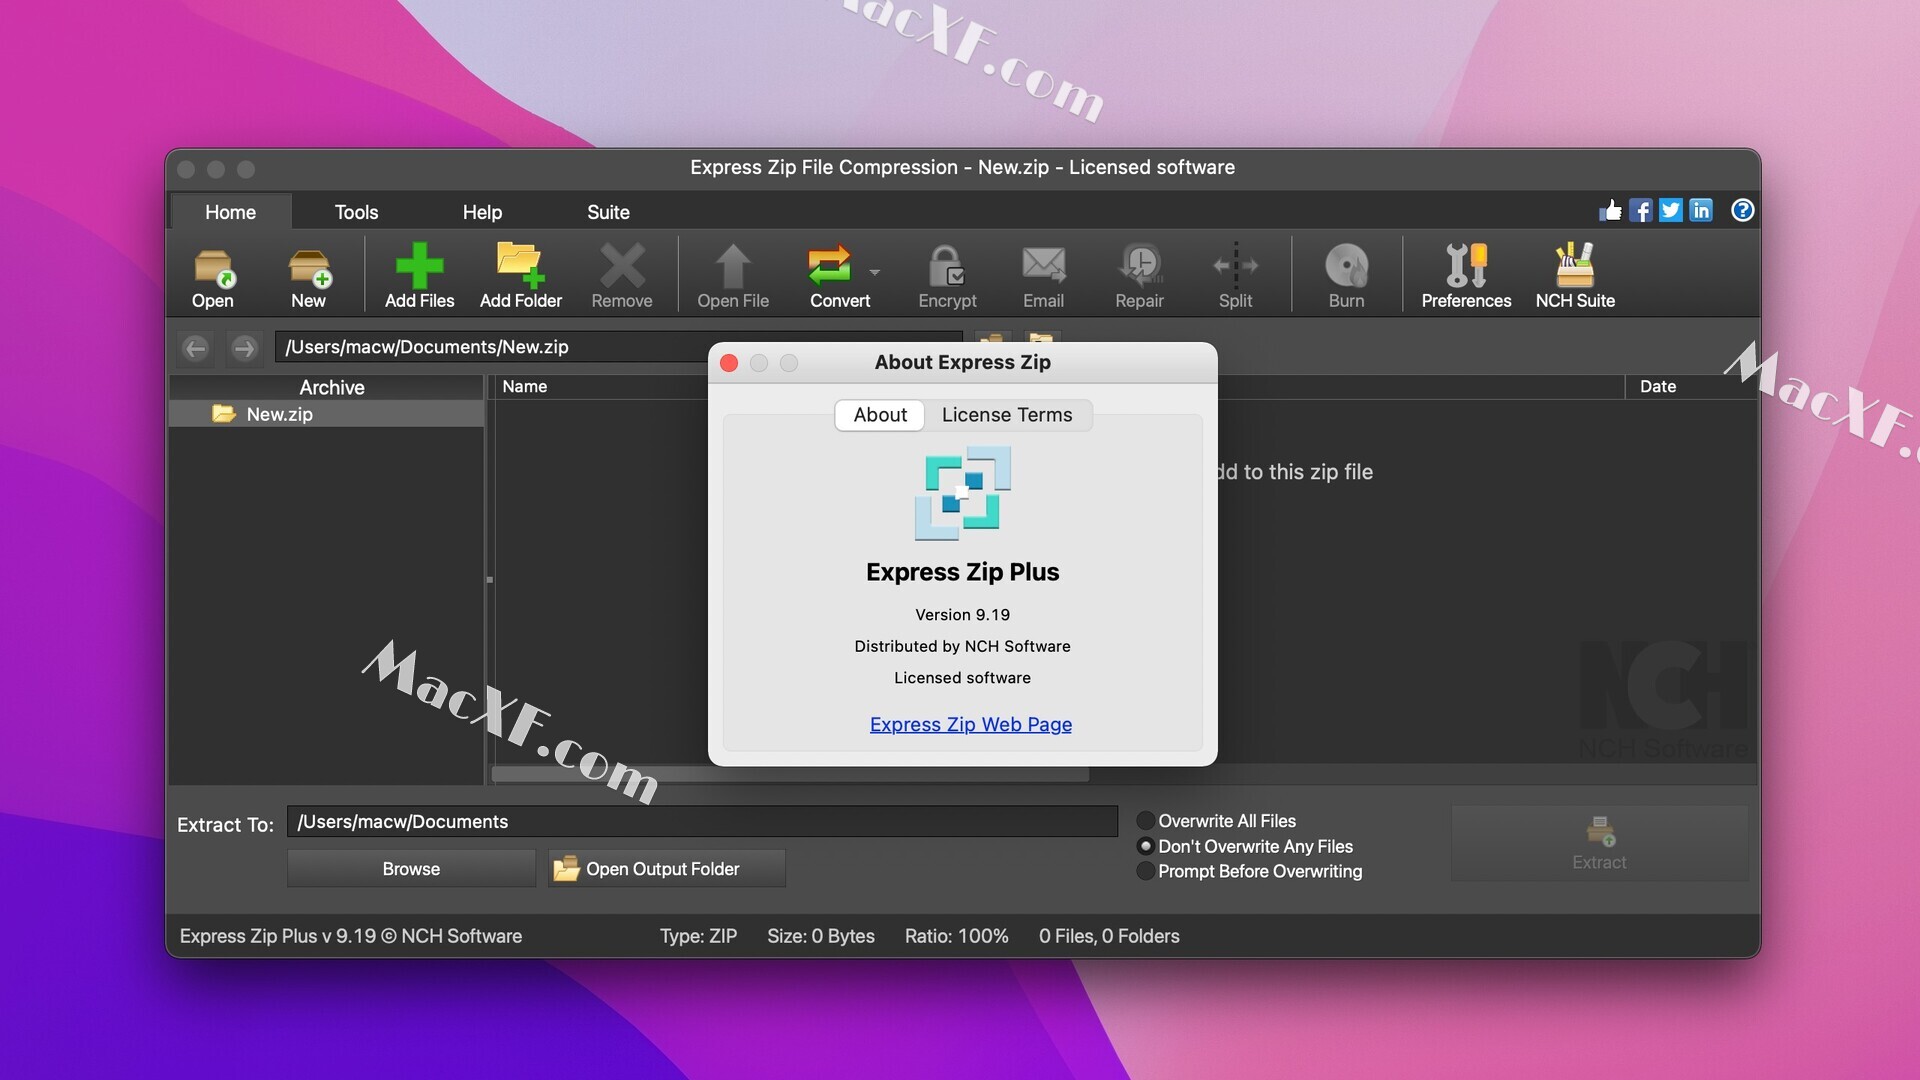Share via the LinkedIn icon
The image size is (1920, 1080).
(1701, 210)
